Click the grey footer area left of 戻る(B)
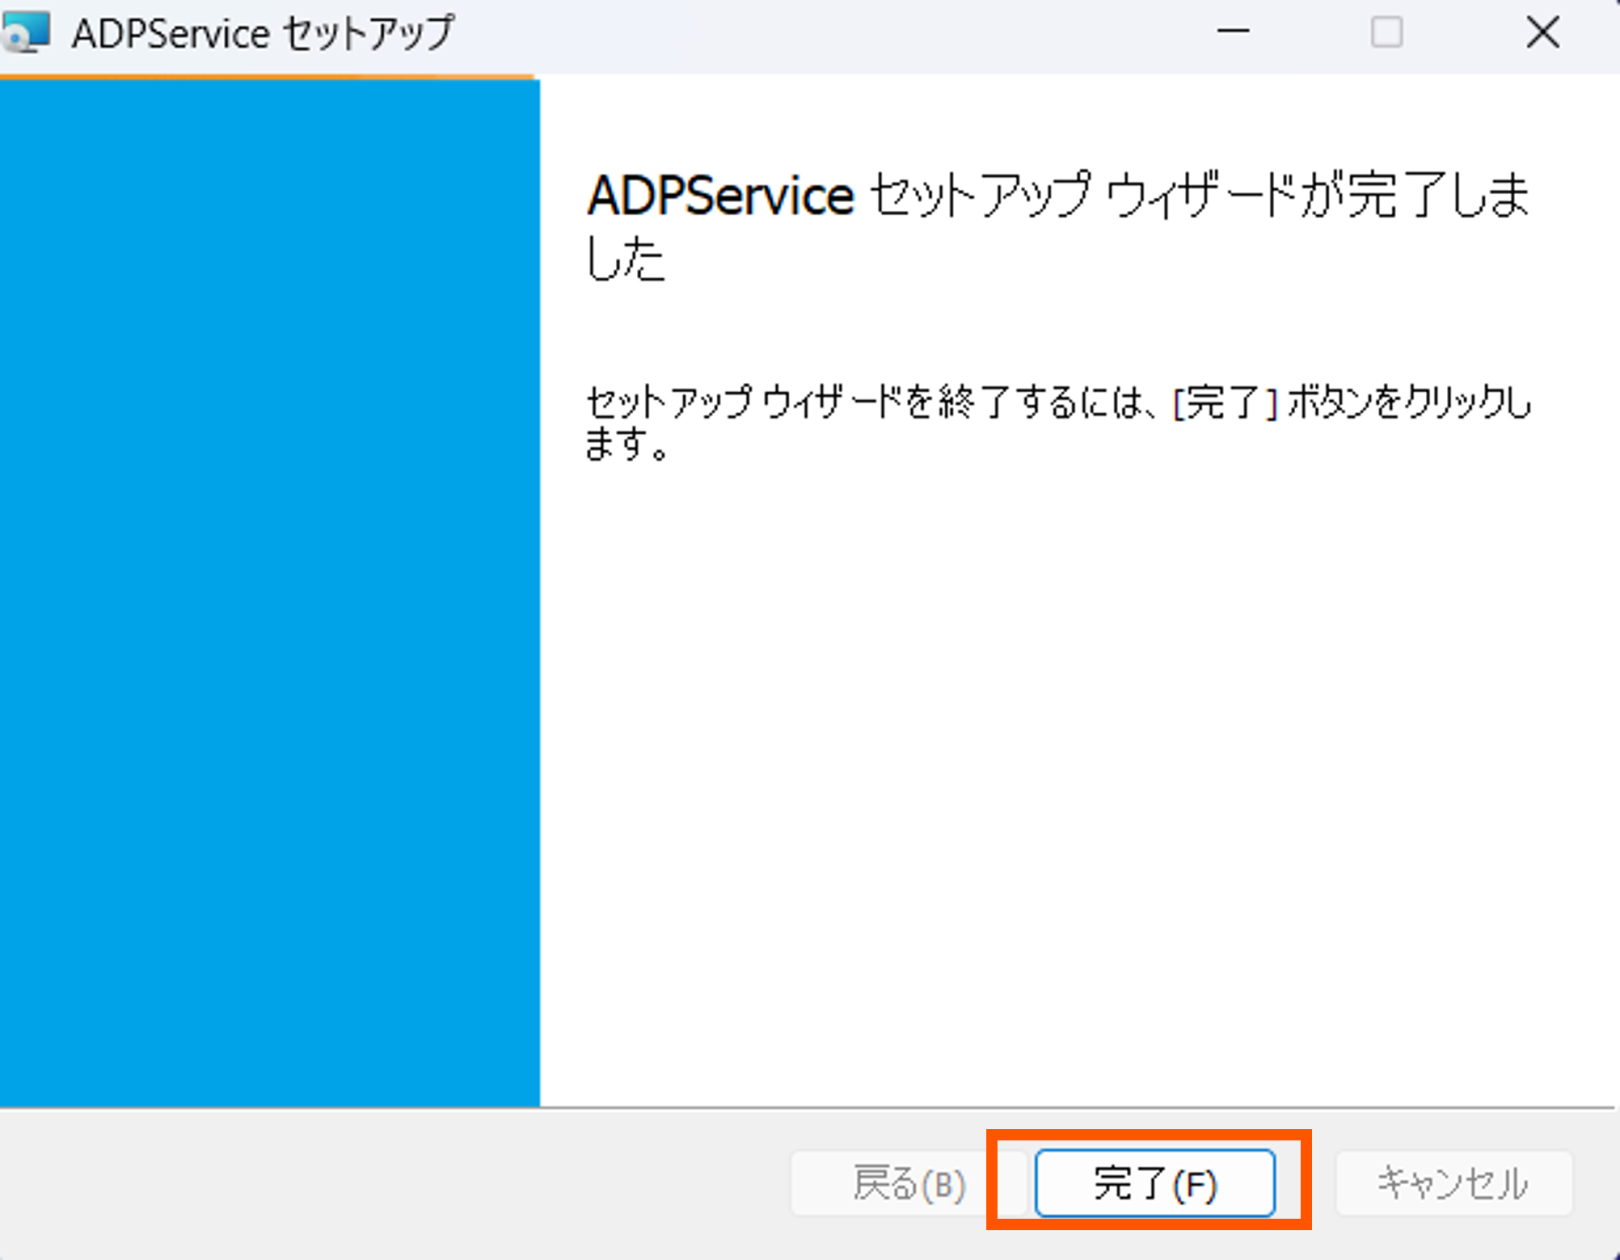Image resolution: width=1620 pixels, height=1260 pixels. click(395, 1184)
